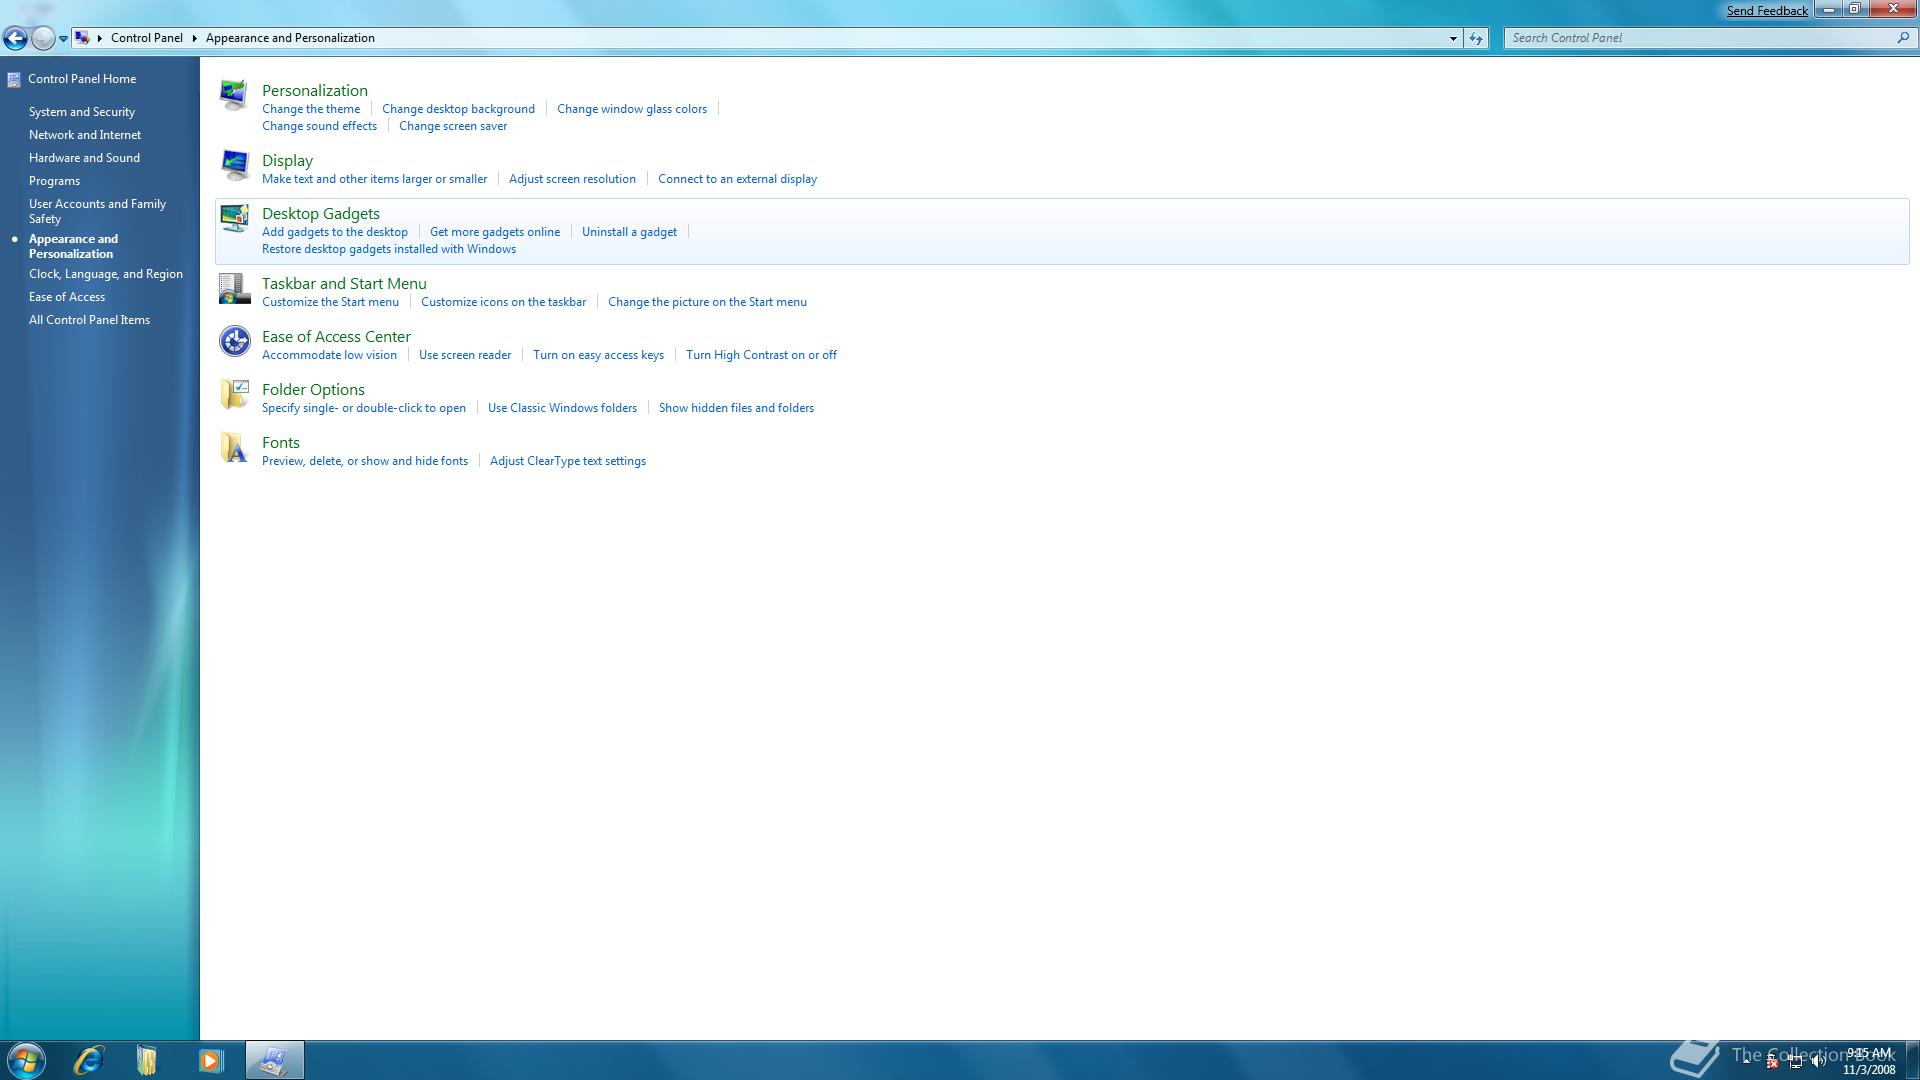The height and width of the screenshot is (1080, 1920).
Task: Launch Internet Explorer from taskbar
Action: coord(88,1060)
